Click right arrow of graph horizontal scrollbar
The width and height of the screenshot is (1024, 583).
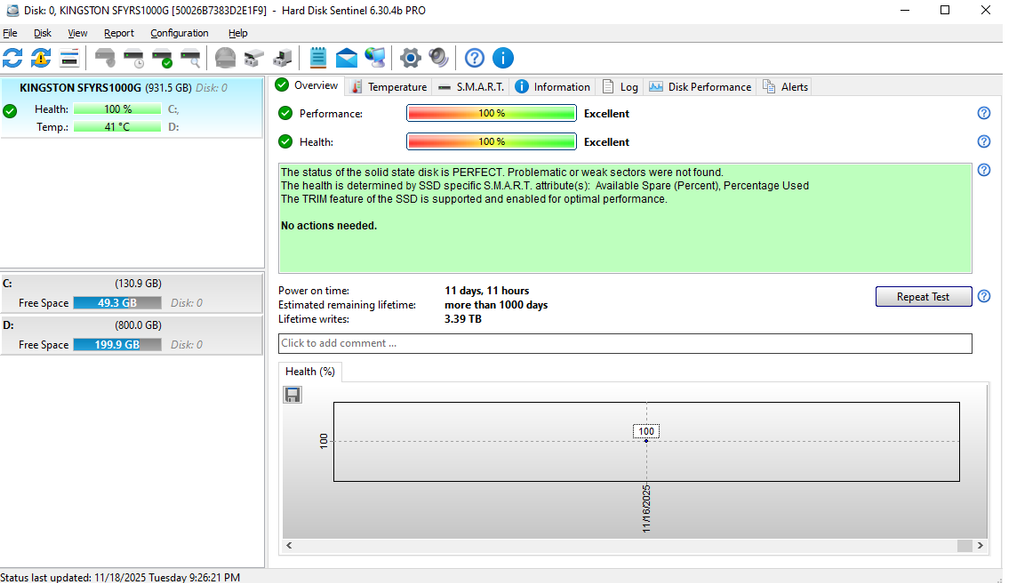pos(981,546)
